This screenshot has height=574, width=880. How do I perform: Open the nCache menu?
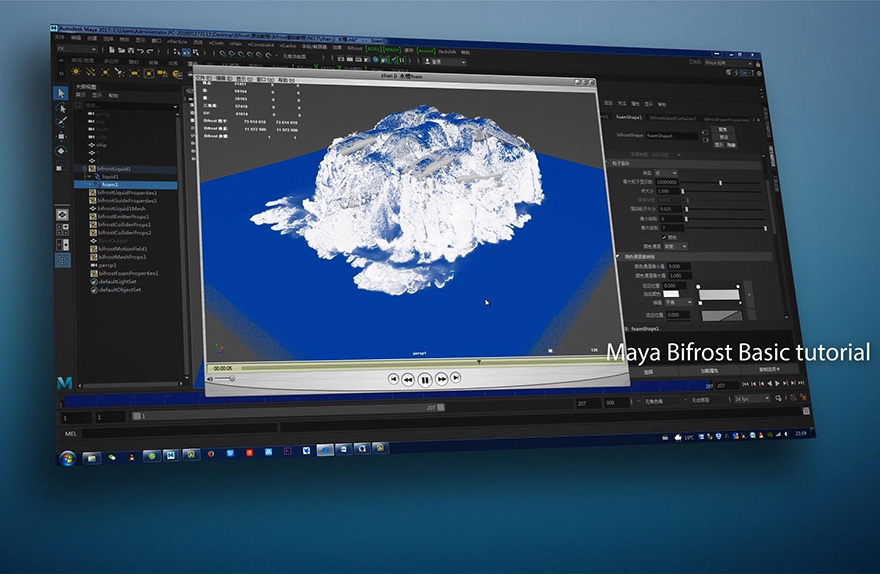tap(288, 45)
